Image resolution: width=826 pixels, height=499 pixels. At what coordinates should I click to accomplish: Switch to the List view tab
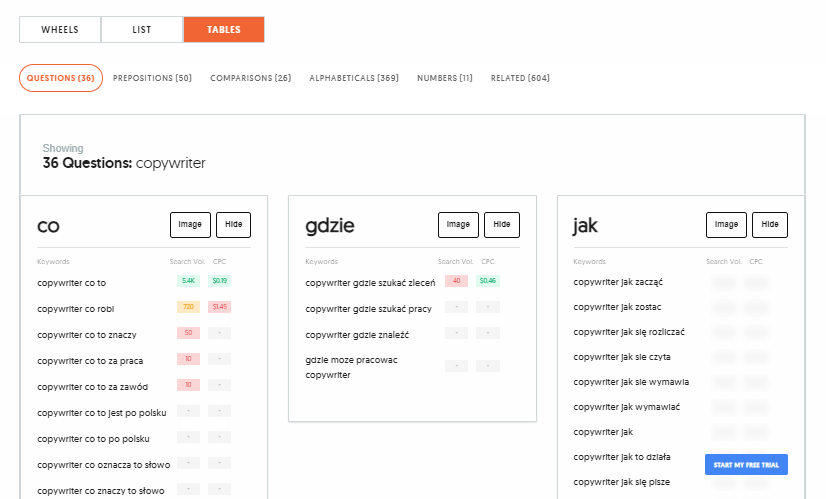(142, 30)
